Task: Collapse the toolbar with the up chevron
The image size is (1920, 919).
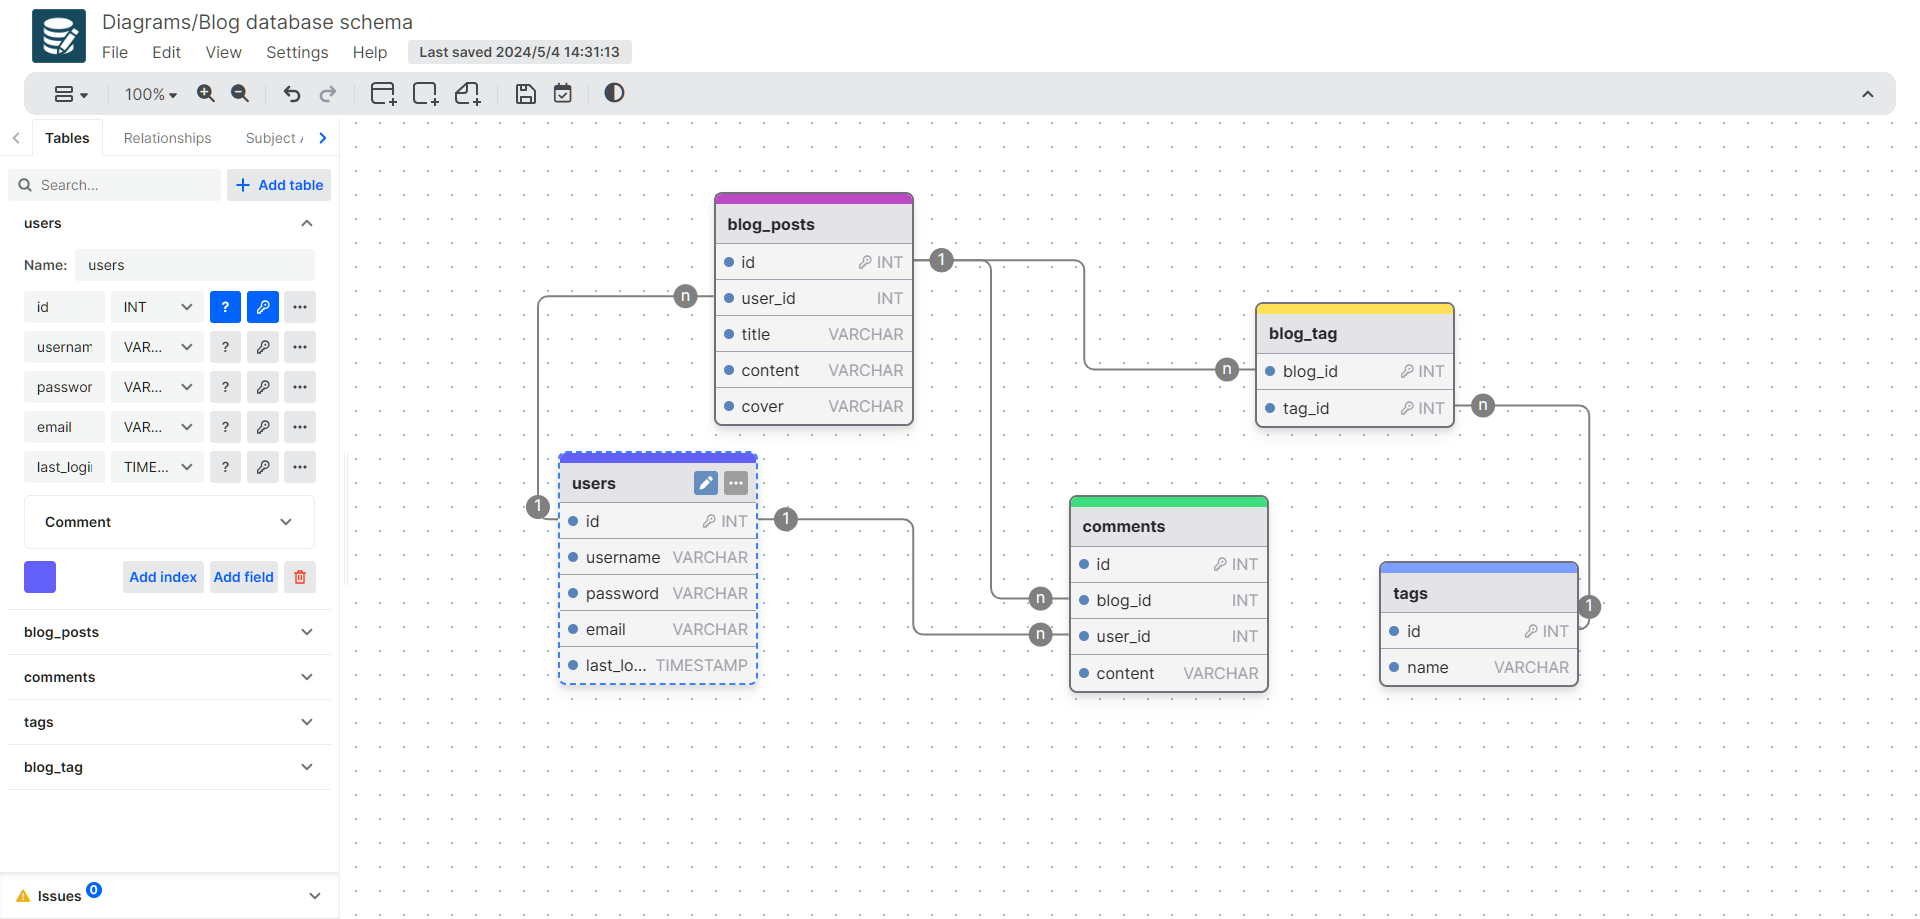Action: coord(1867,94)
